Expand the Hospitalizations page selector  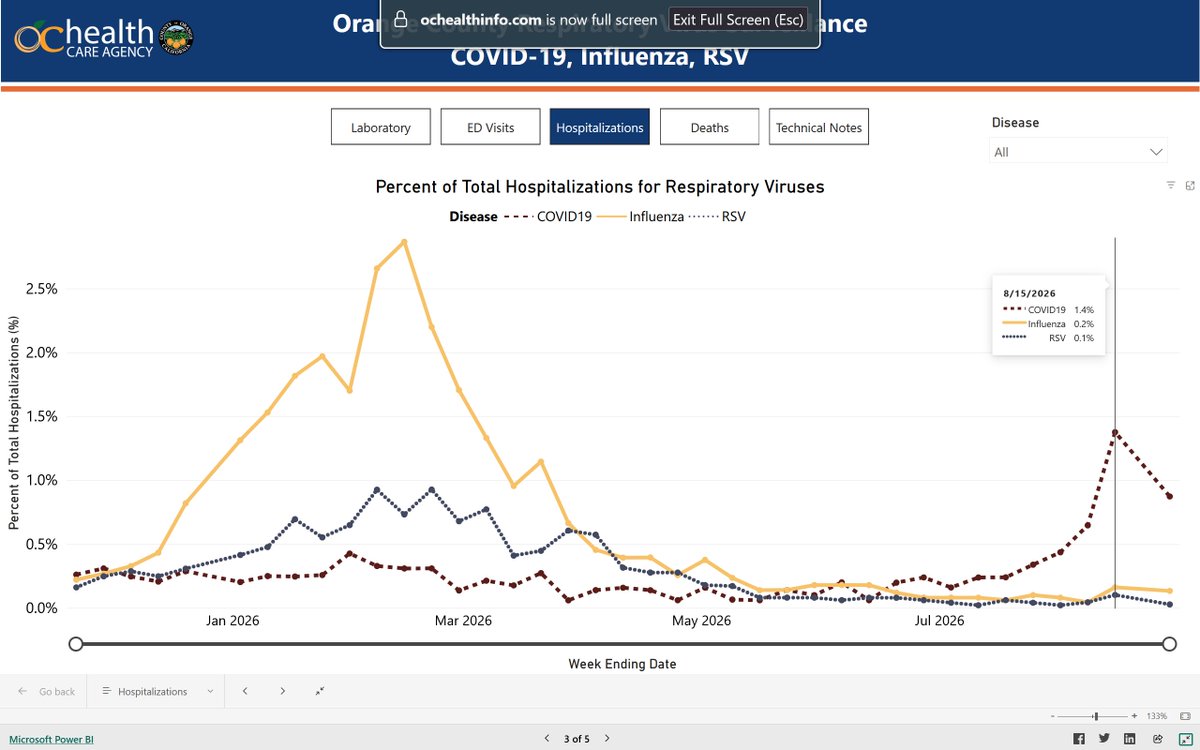coord(155,691)
